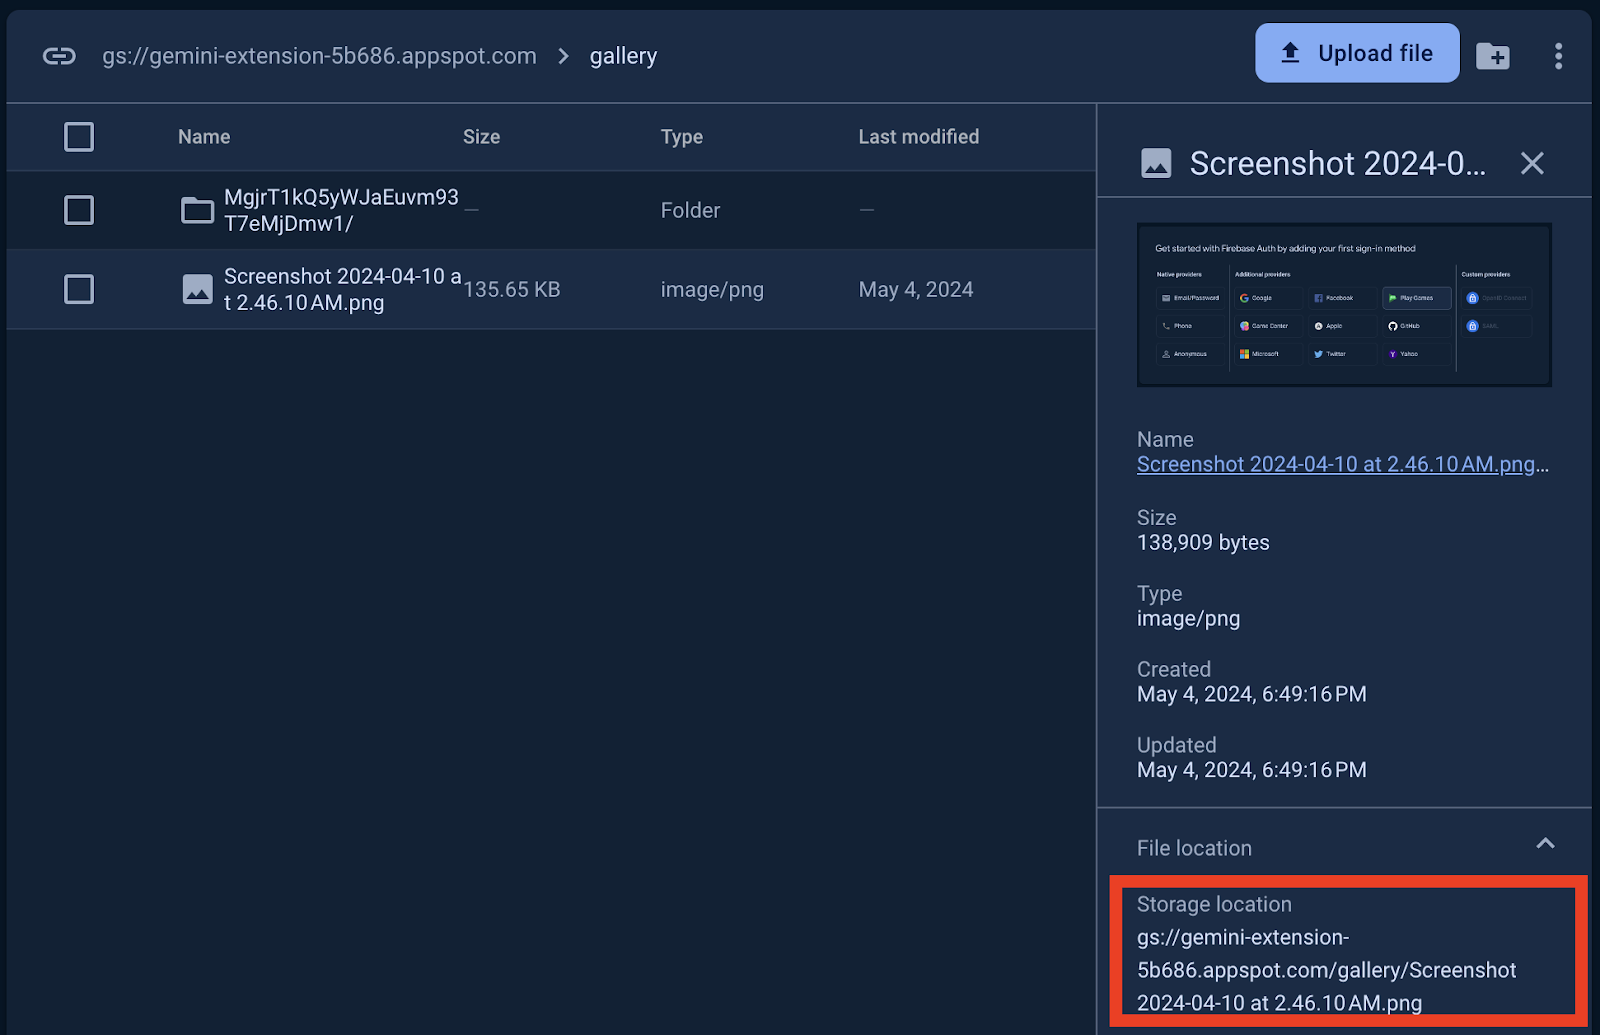The width and height of the screenshot is (1600, 1035).
Task: Click the image file icon in Screenshot row
Action: 197,290
